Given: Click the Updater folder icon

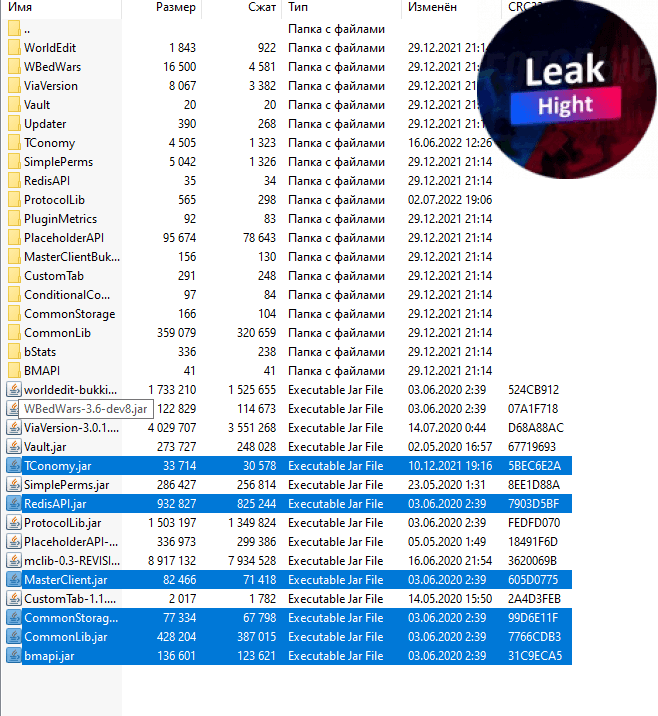Looking at the screenshot, I should [x=15, y=124].
